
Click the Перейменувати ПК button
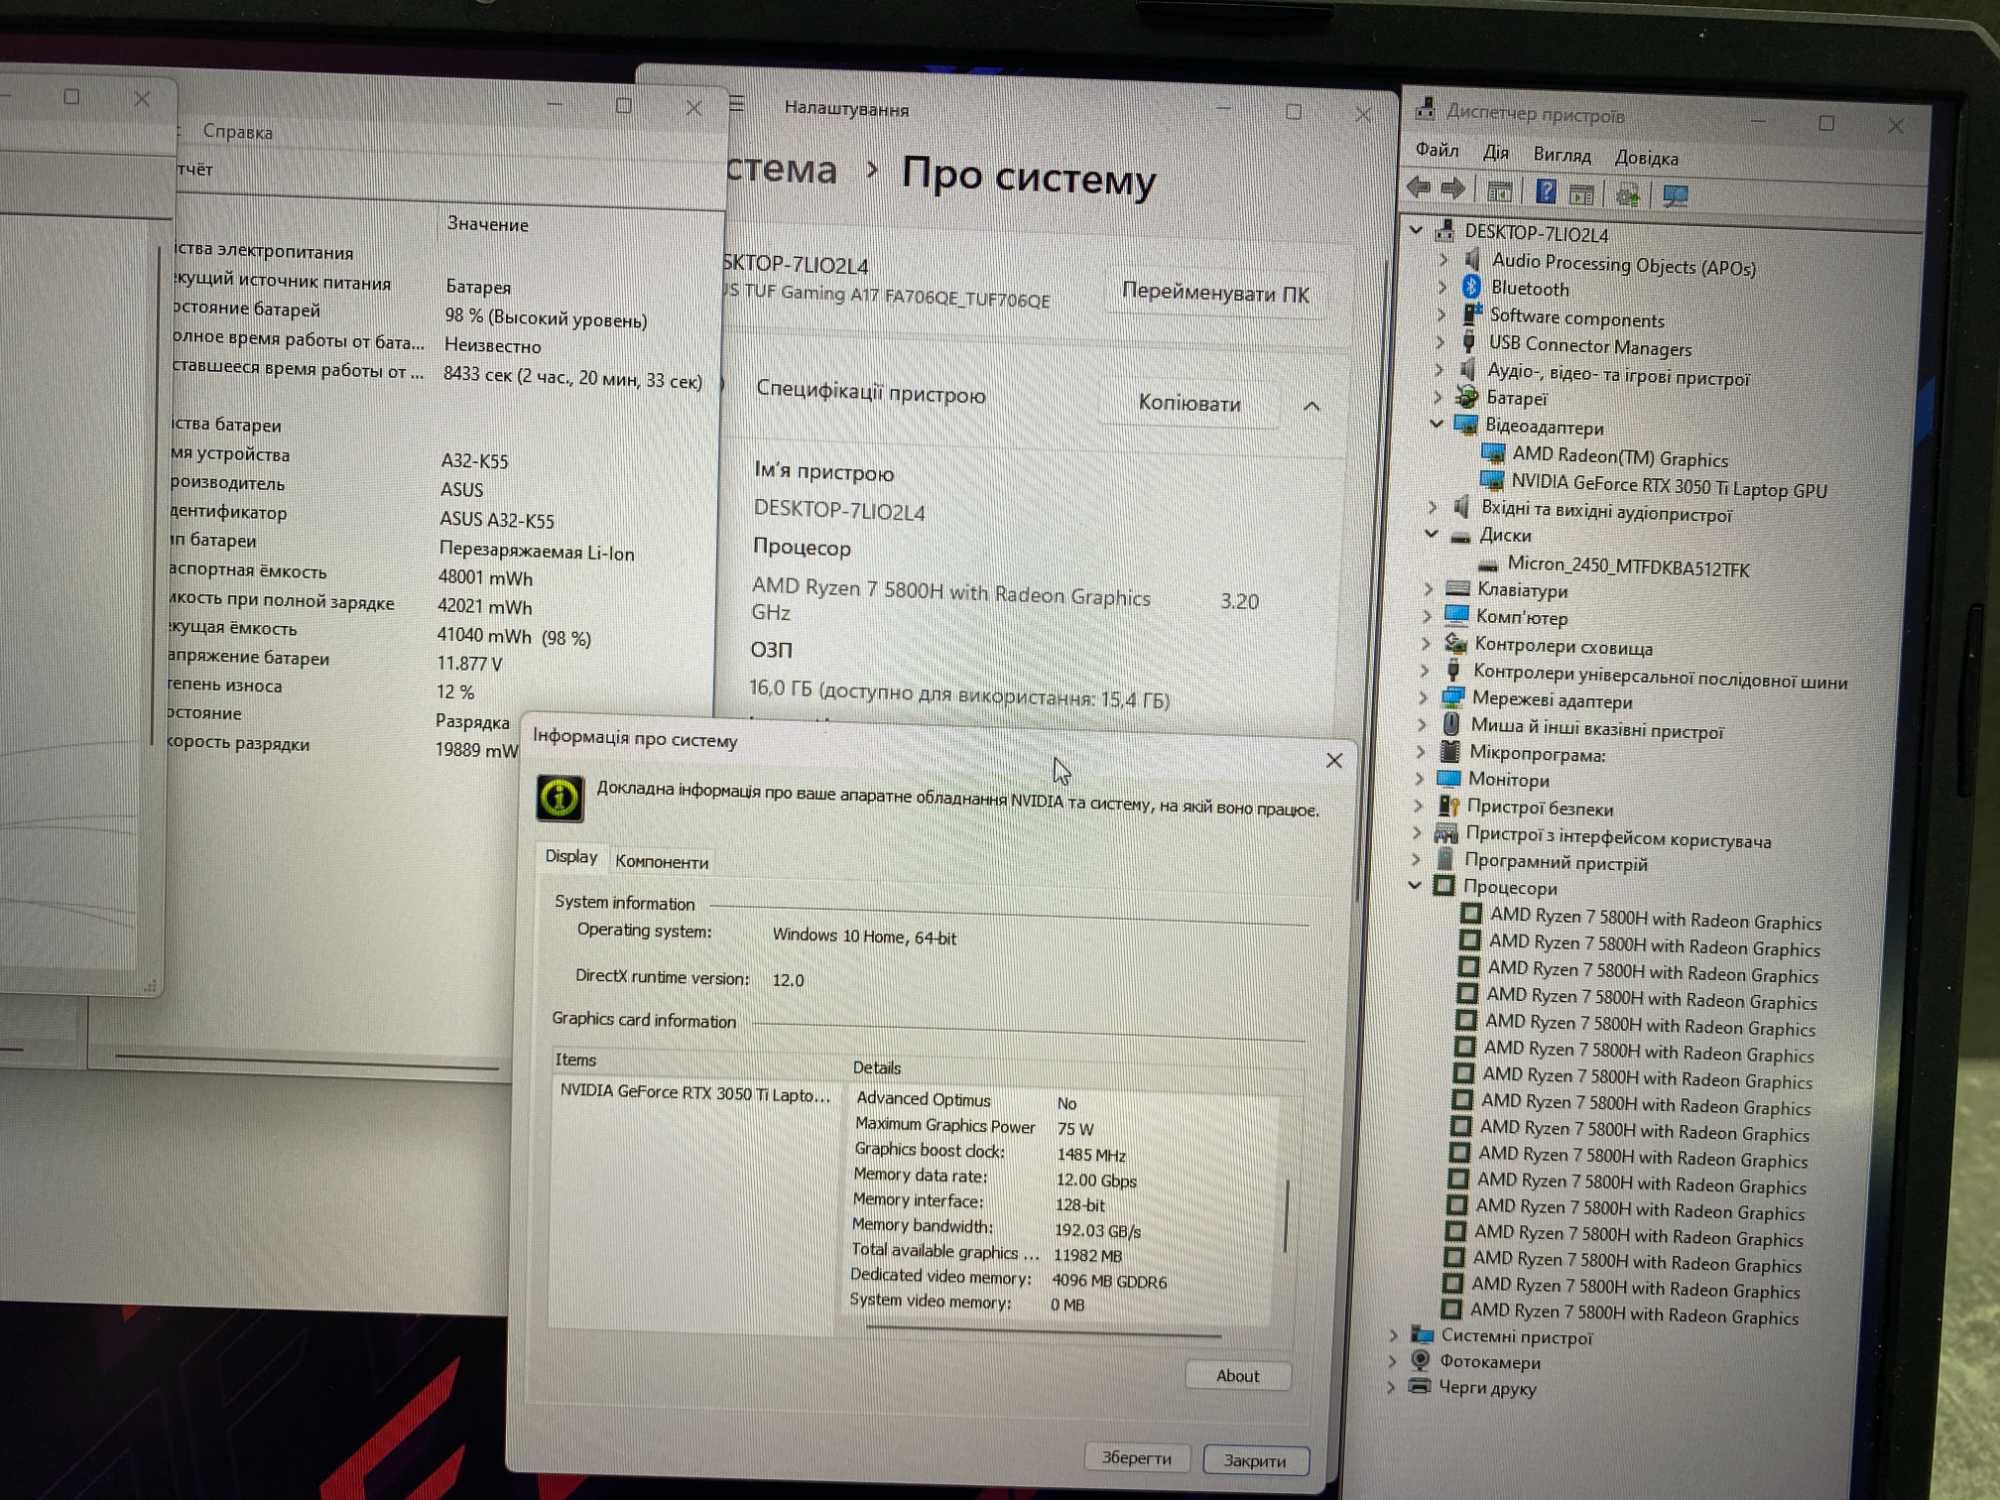click(1215, 293)
